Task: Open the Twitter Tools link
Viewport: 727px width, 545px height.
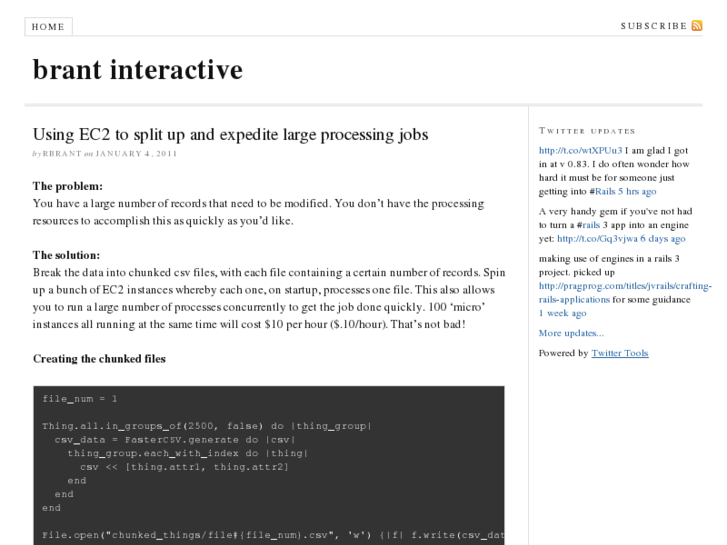Action: coord(620,353)
